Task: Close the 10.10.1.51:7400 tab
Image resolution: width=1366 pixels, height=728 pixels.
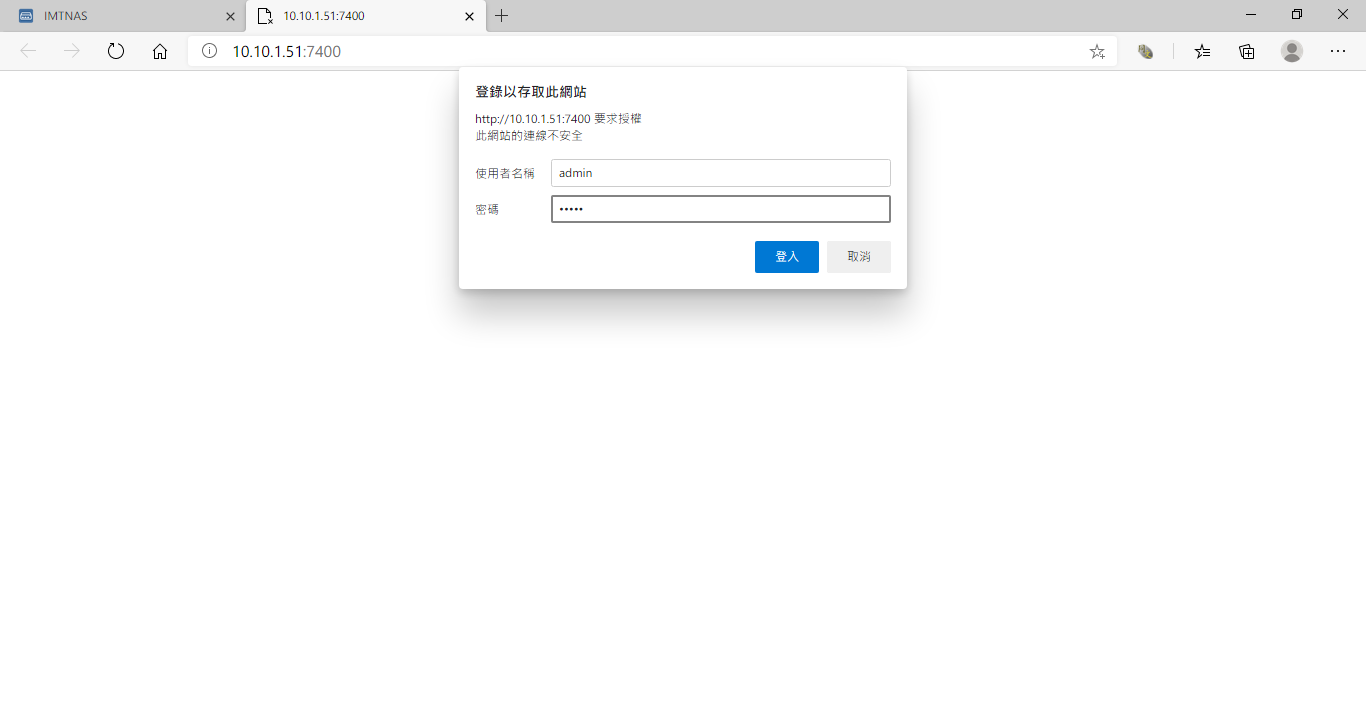Action: [x=469, y=16]
